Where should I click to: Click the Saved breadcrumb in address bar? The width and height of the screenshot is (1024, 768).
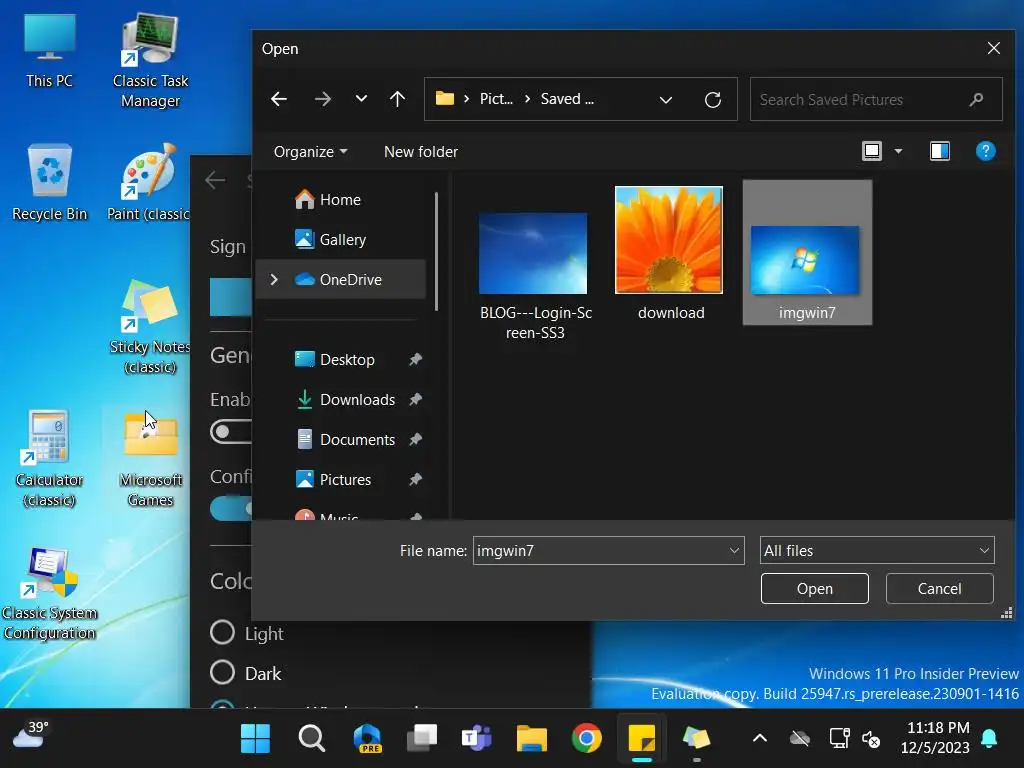(567, 99)
